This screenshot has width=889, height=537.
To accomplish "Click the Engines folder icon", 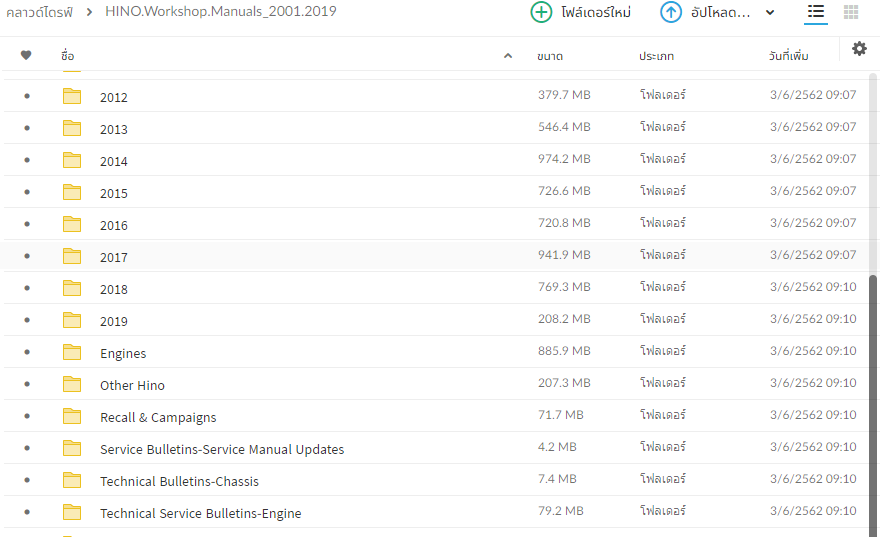I will tap(72, 352).
